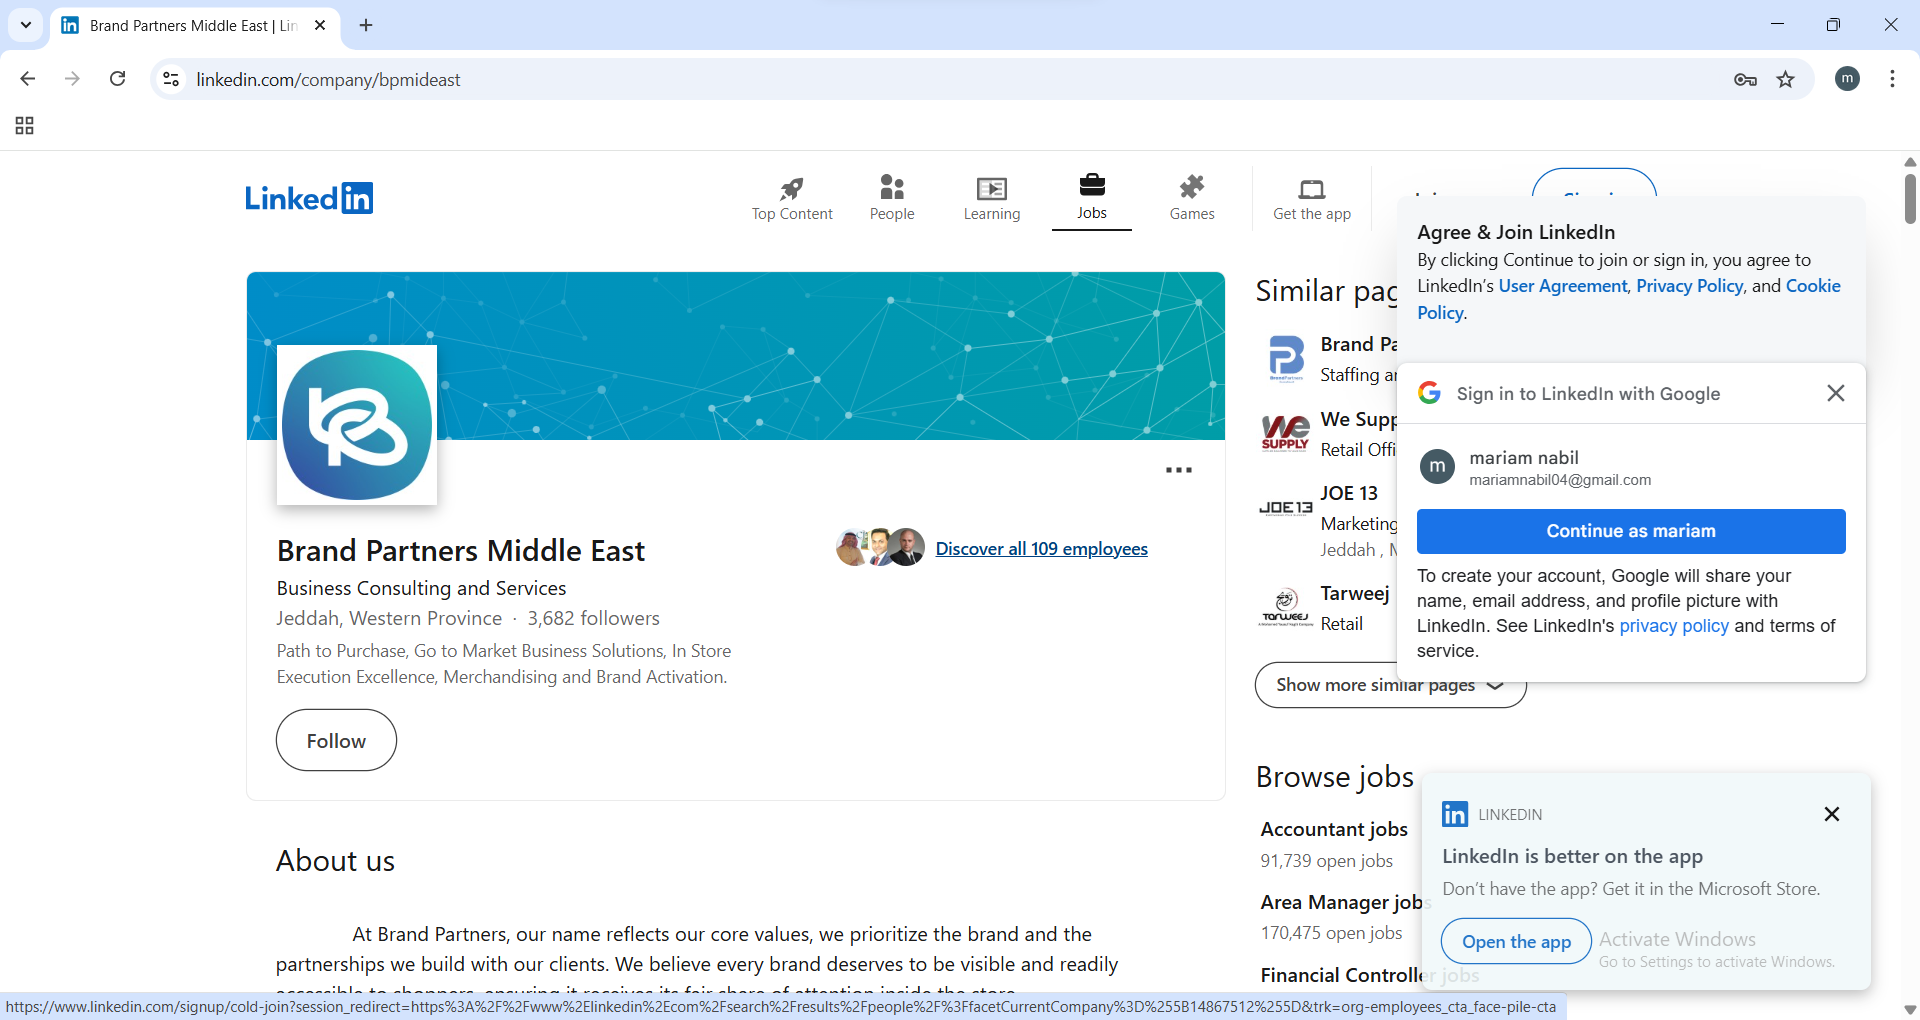
Task: Bookmark this page with star icon
Action: [1786, 79]
